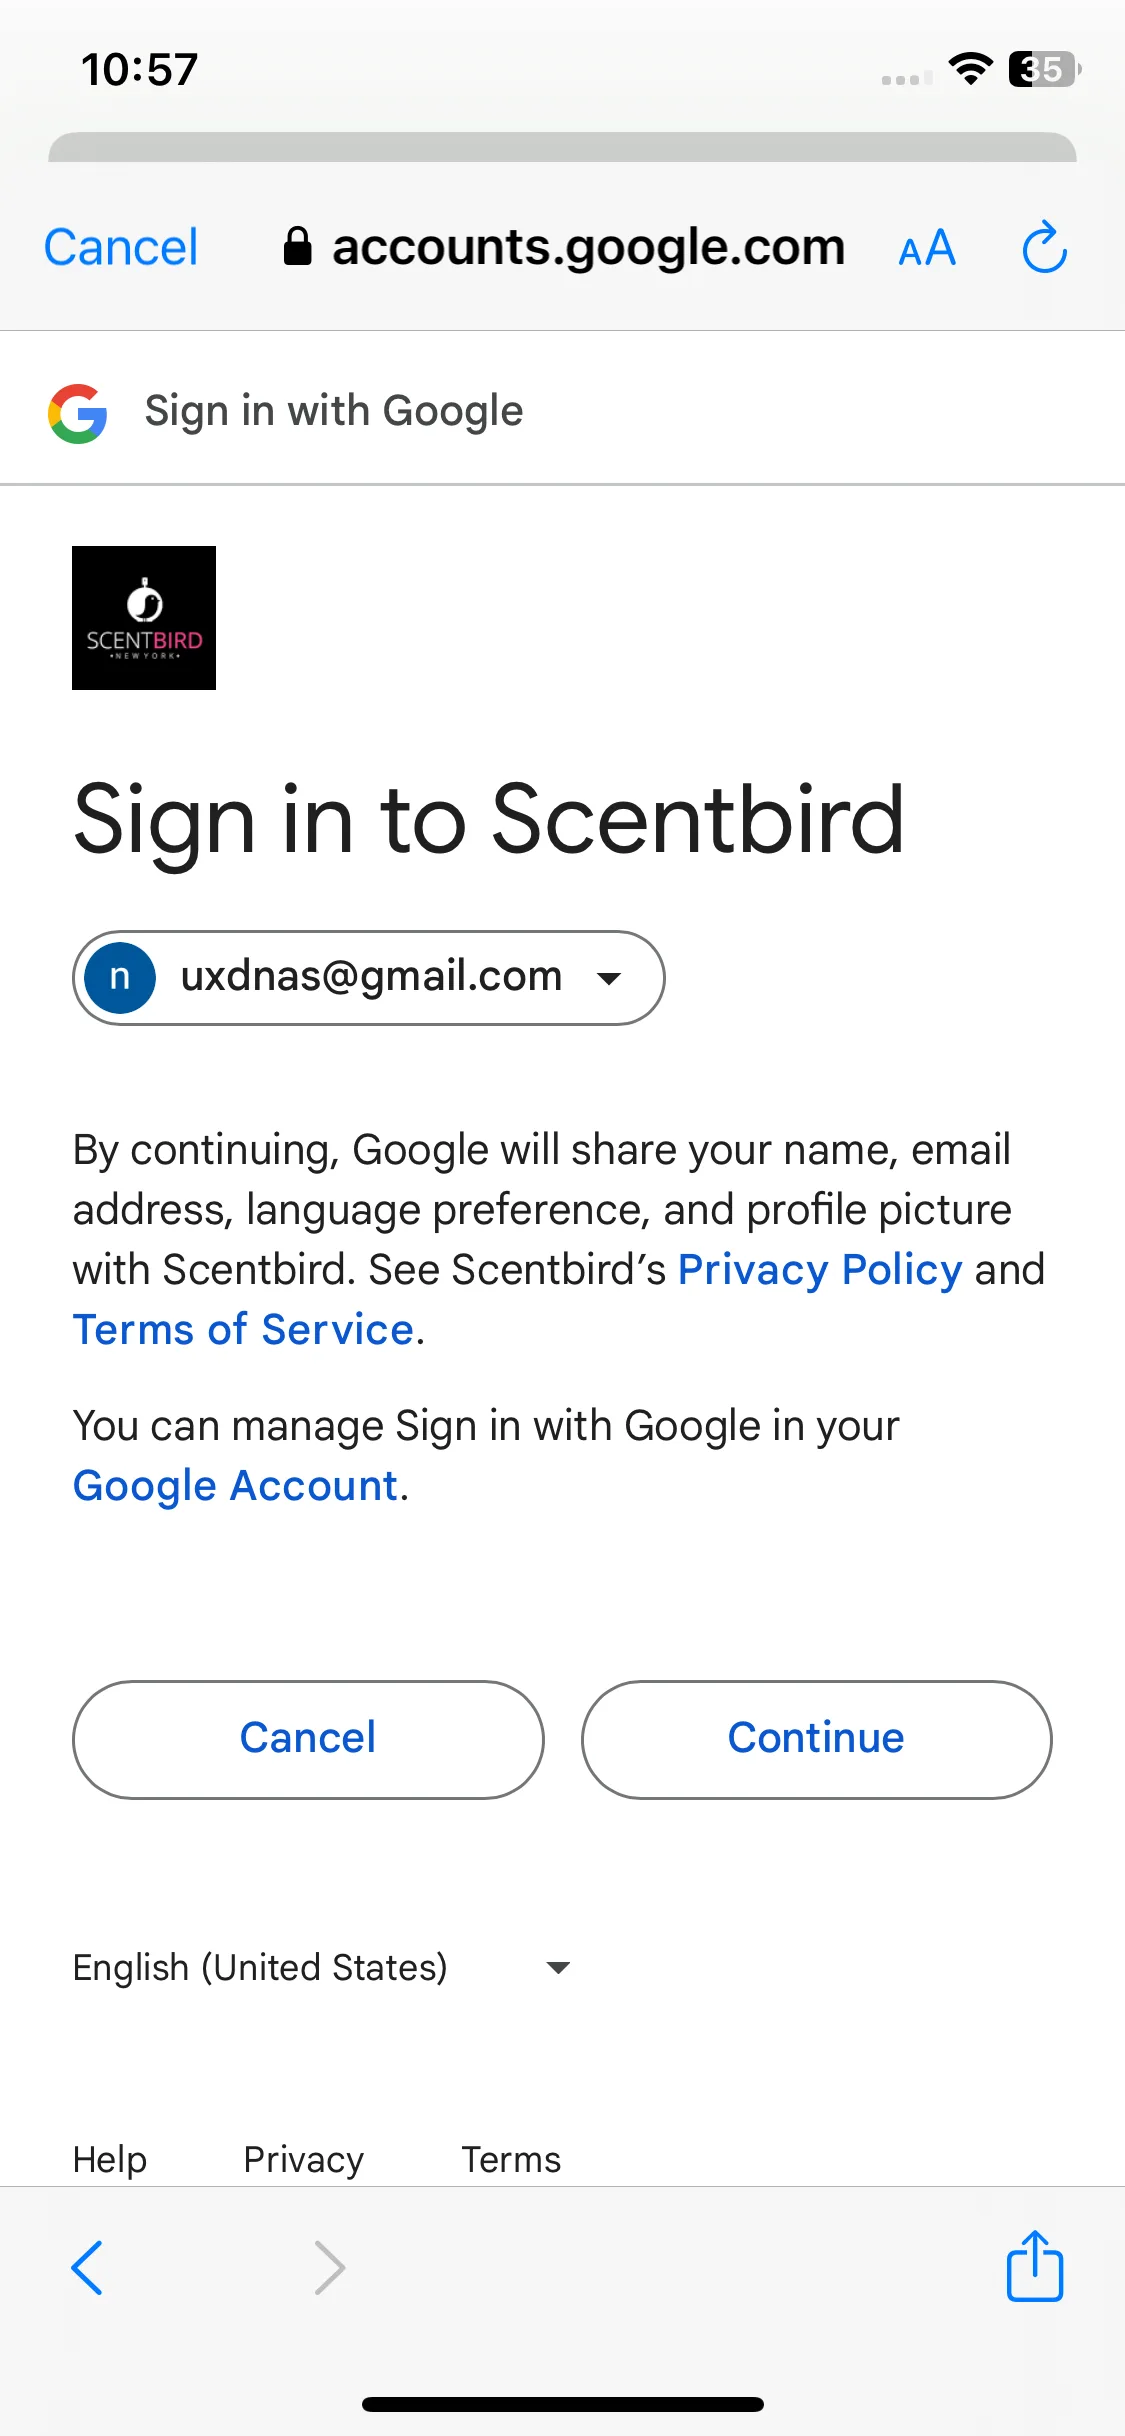The image size is (1125, 2436).
Task: Click the language dropdown arrow
Action: [x=558, y=1968]
